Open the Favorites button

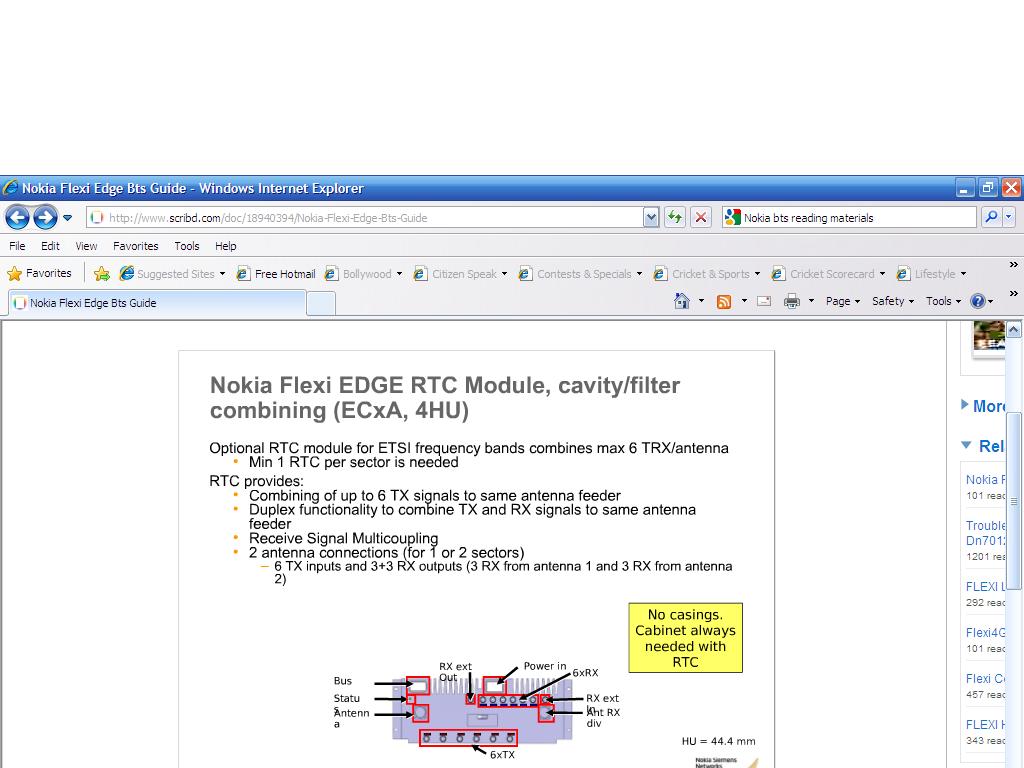(x=40, y=273)
